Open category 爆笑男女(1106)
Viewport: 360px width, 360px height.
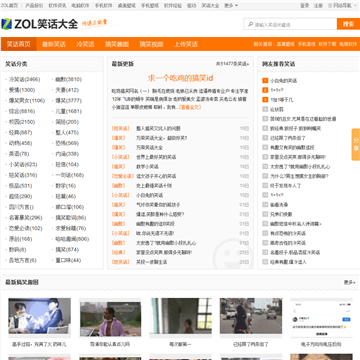(27, 101)
